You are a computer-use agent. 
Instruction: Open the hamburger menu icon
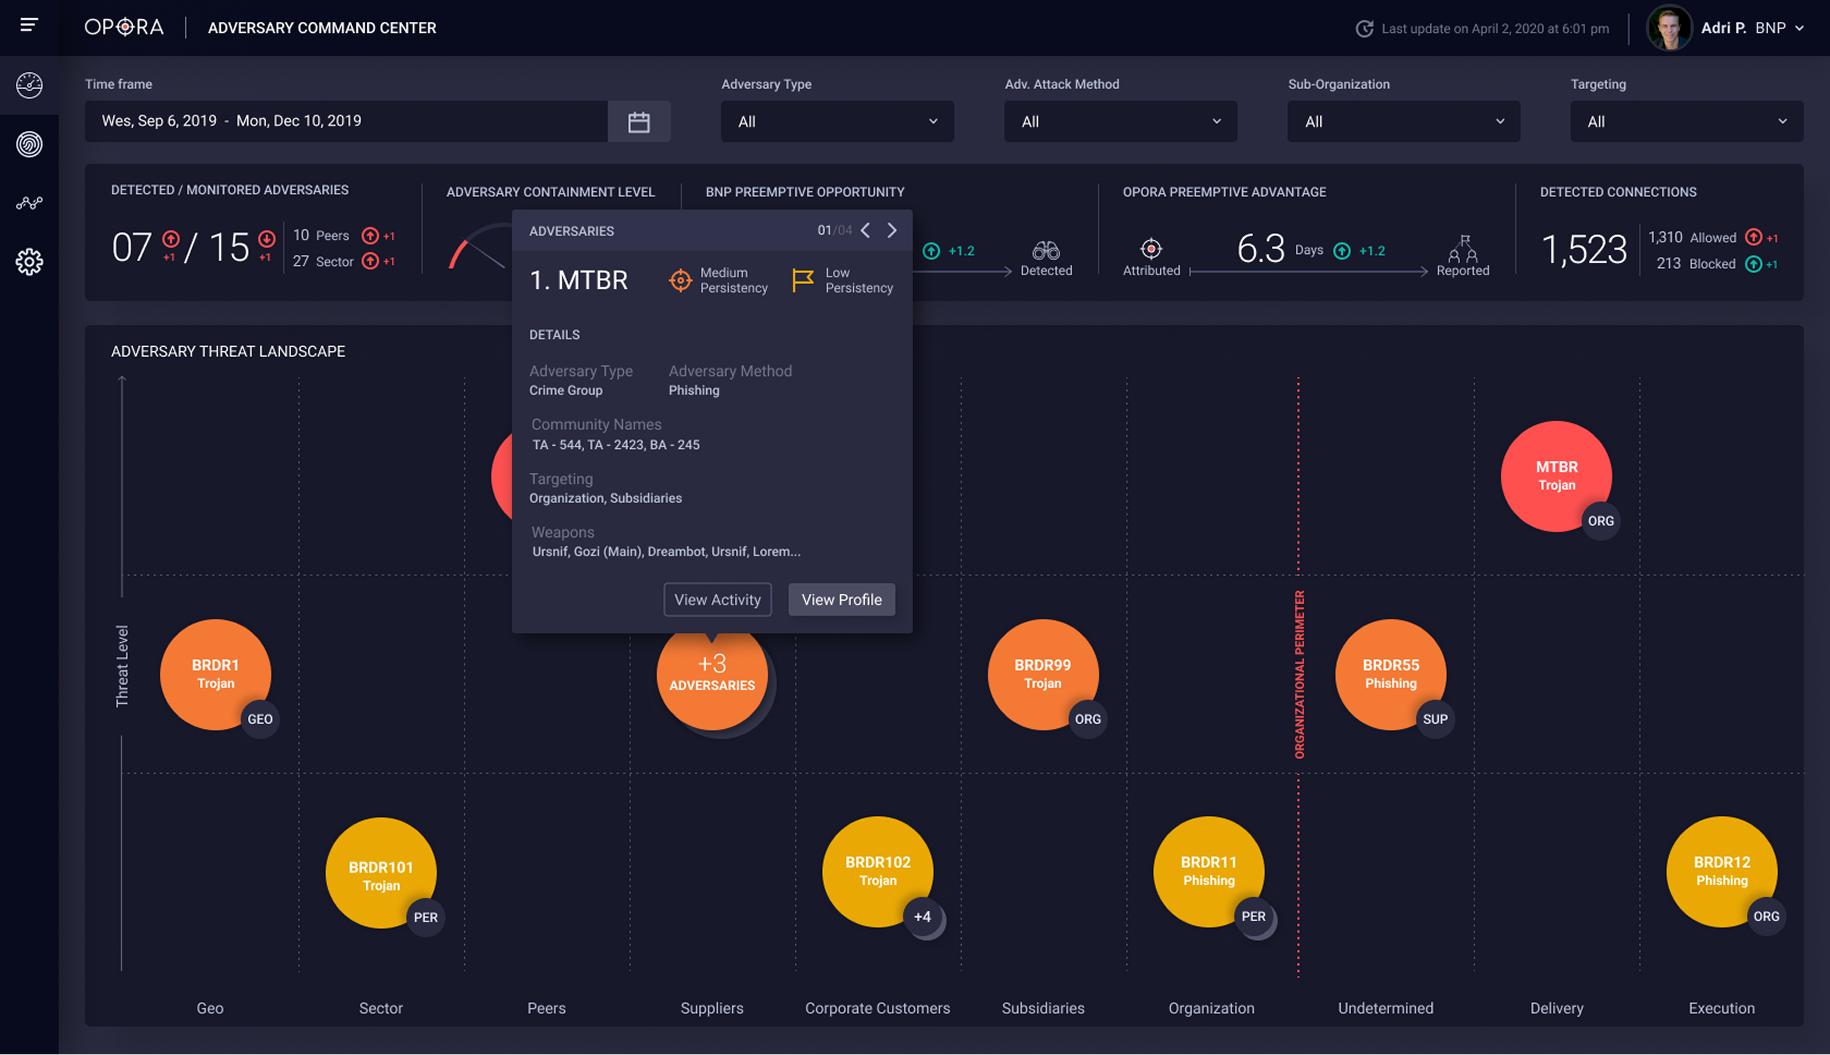point(29,25)
